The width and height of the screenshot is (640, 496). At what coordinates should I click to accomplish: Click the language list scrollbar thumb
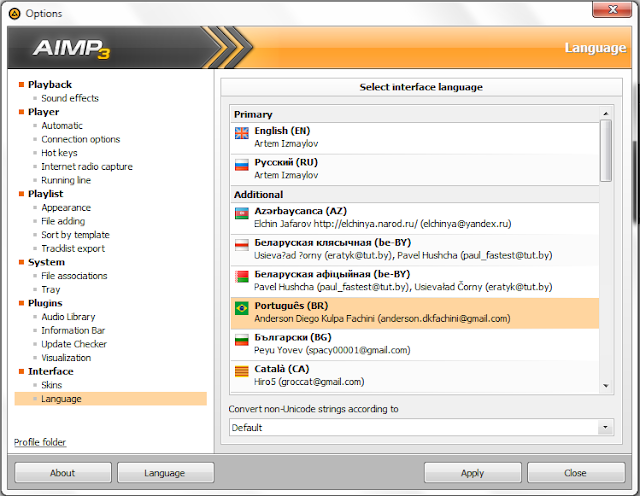tap(606, 150)
